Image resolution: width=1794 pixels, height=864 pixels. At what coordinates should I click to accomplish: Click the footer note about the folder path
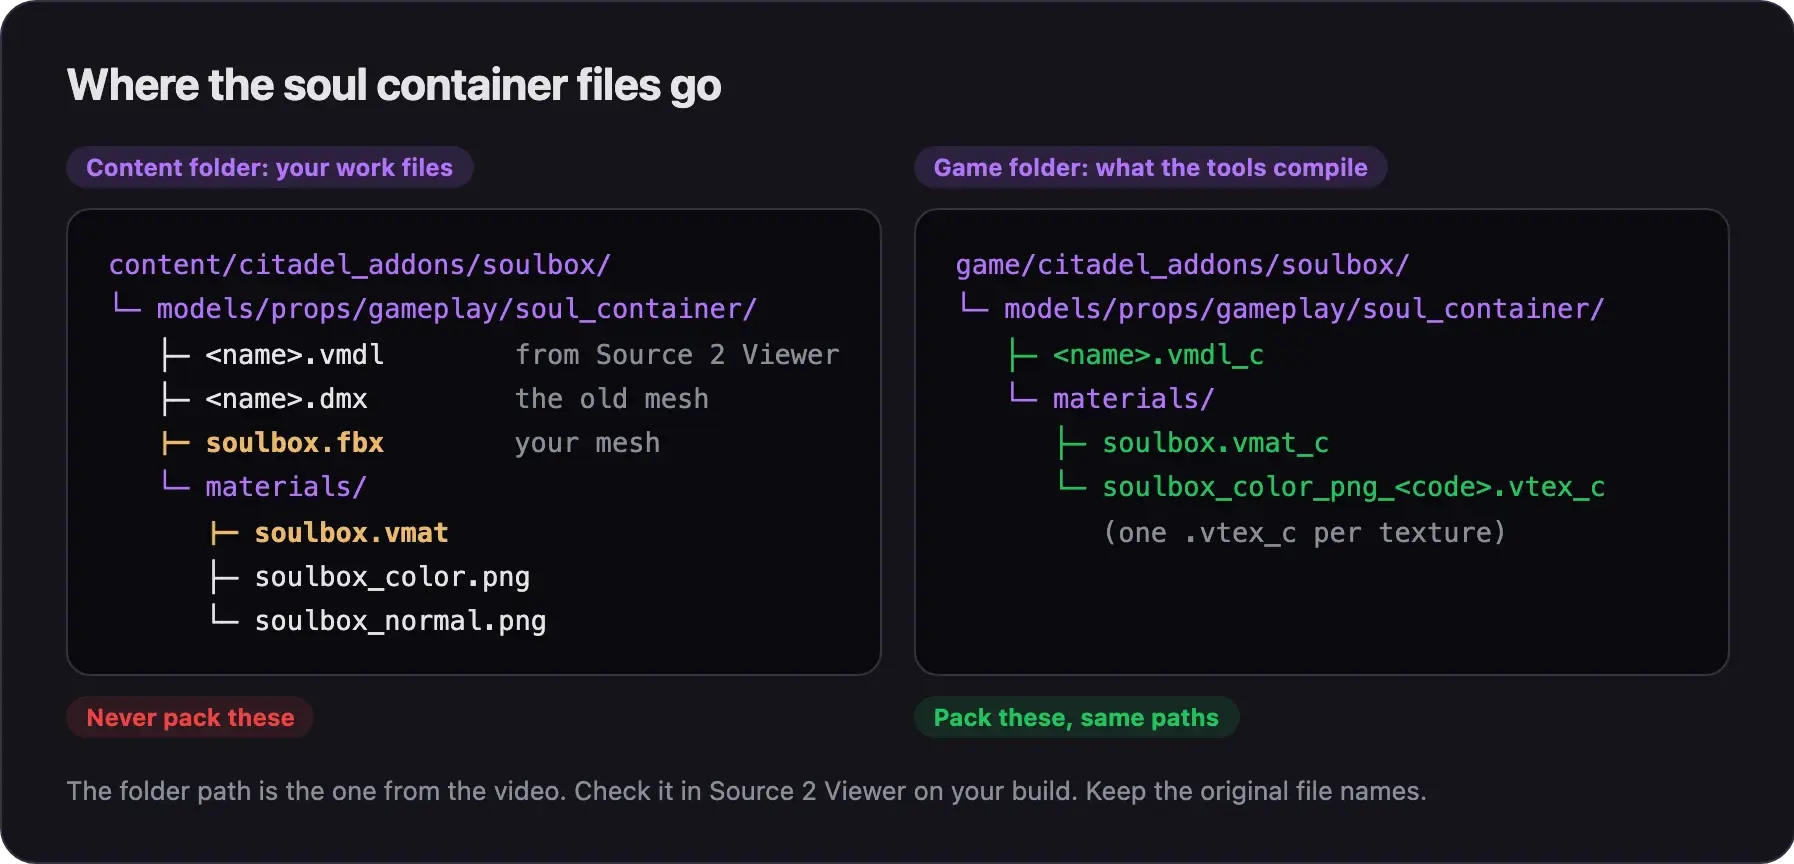tap(746, 791)
